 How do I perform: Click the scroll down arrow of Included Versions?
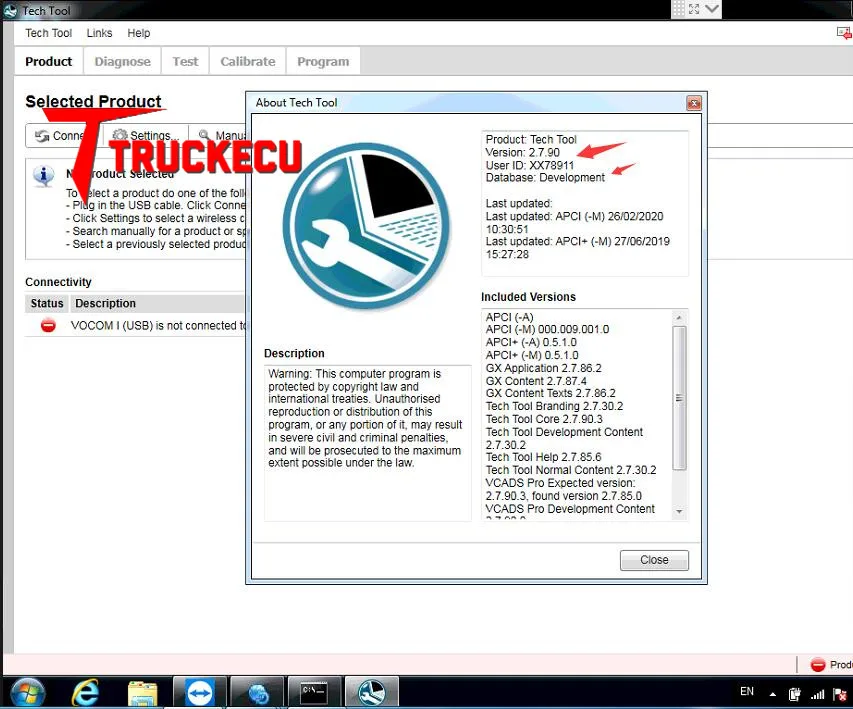679,511
